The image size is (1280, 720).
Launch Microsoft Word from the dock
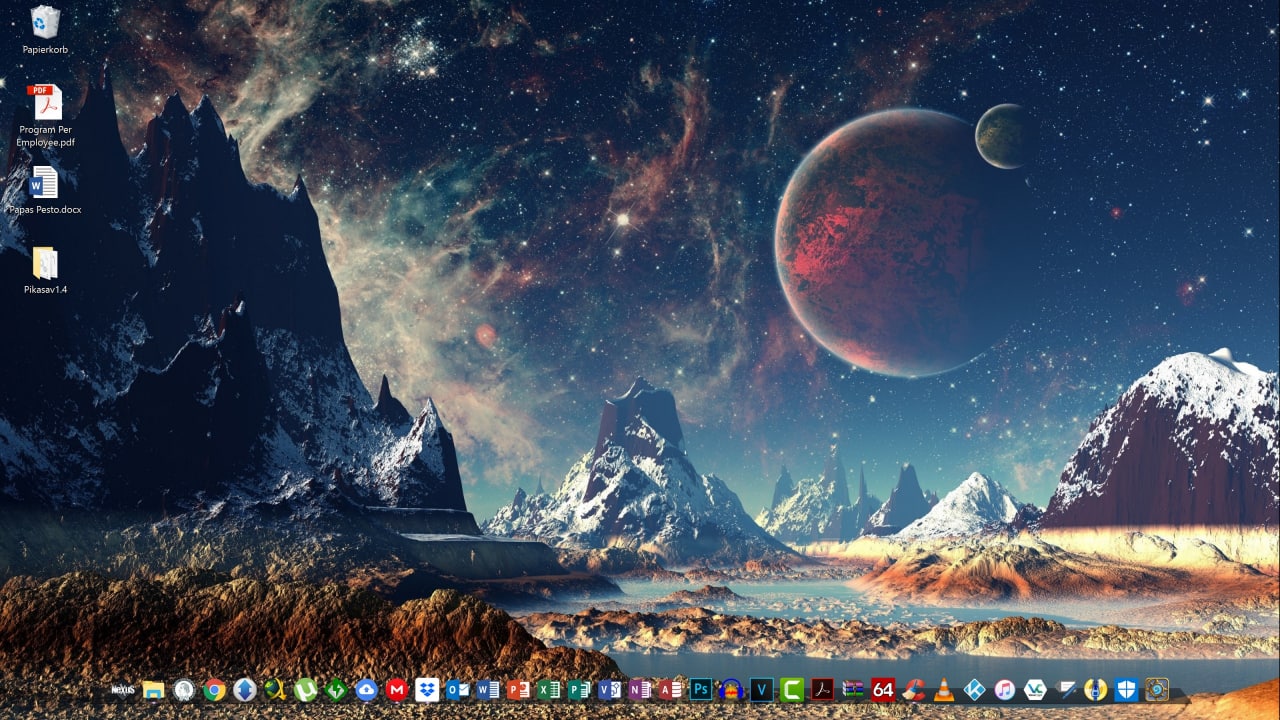489,690
